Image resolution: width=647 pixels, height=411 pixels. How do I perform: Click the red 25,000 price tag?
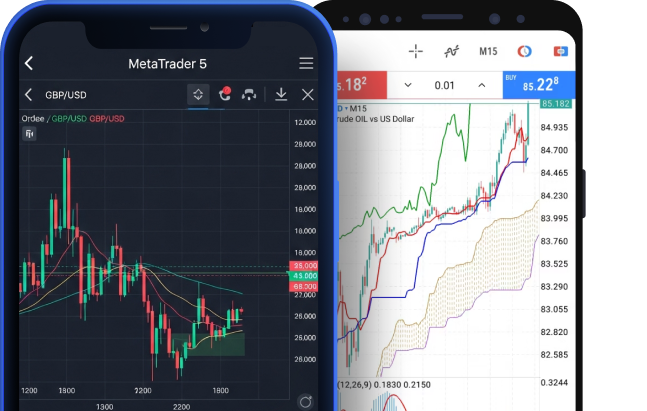[304, 266]
